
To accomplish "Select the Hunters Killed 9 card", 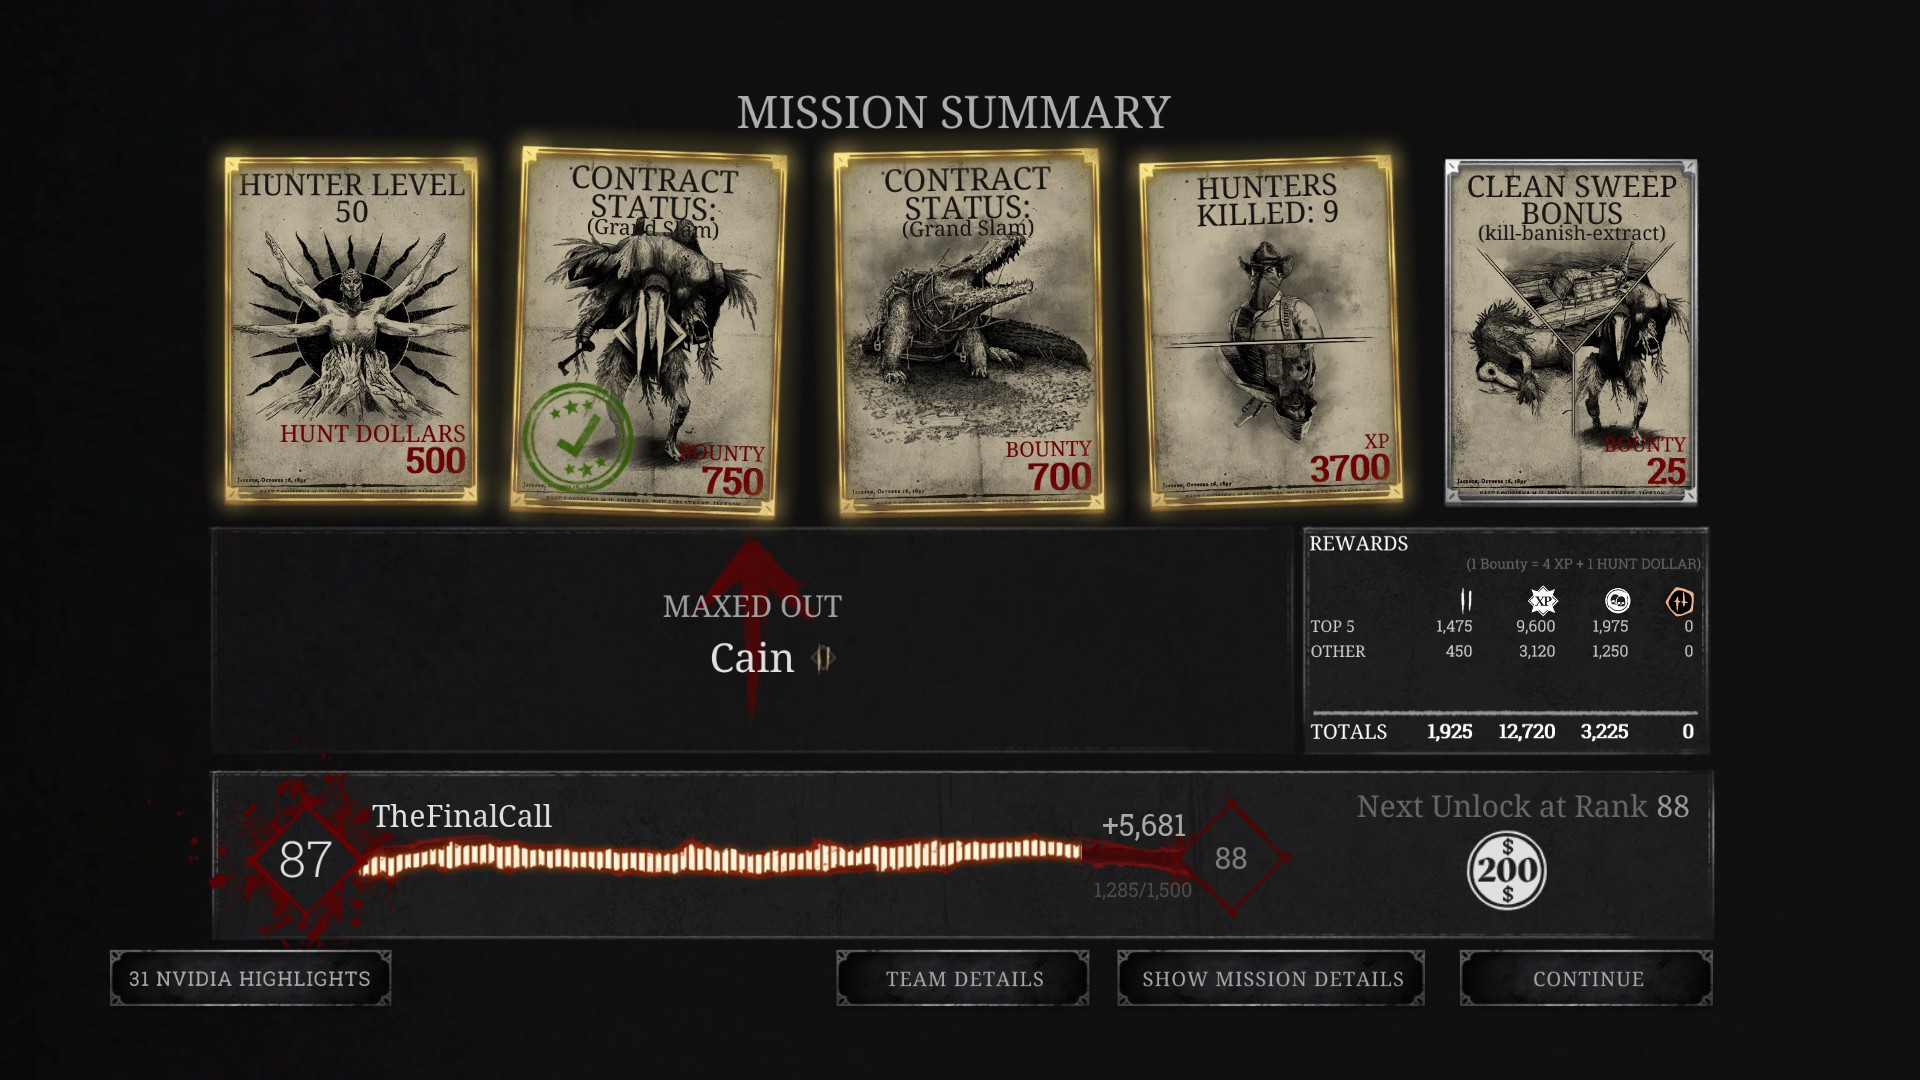I will click(1270, 333).
